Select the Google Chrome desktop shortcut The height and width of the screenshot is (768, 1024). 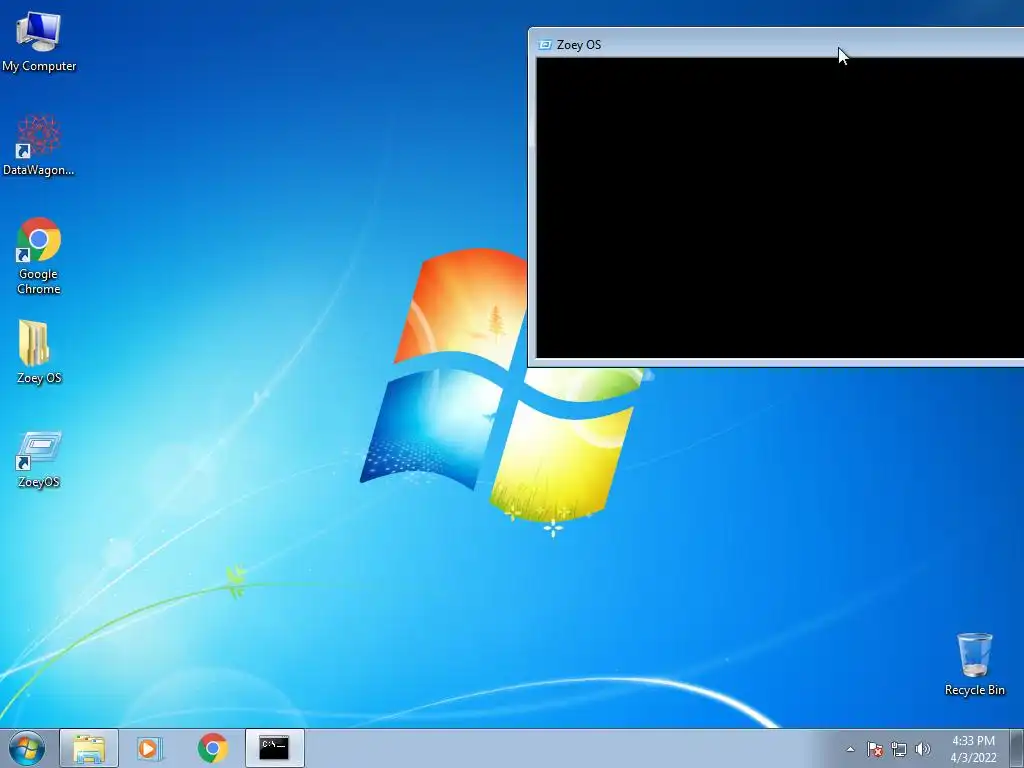pyautogui.click(x=39, y=256)
